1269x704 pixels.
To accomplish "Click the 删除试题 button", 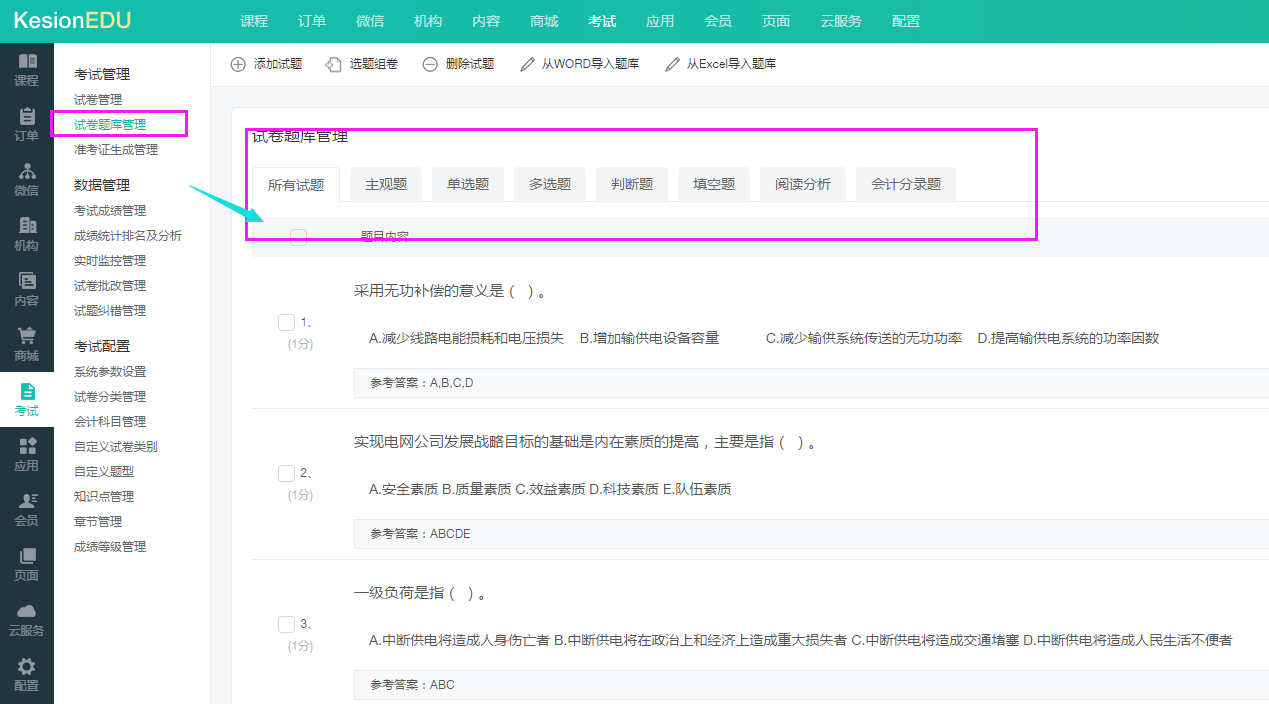I will (x=458, y=64).
